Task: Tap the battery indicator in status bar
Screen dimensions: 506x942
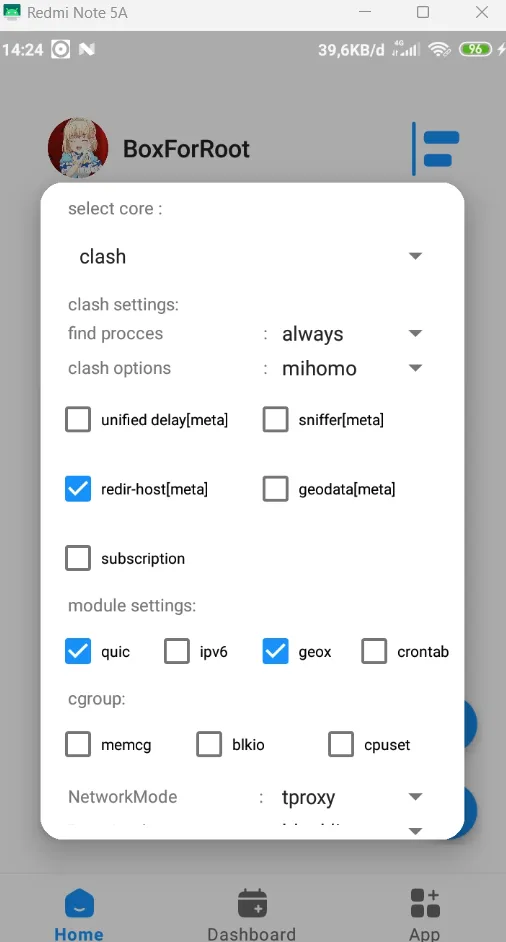Action: point(475,49)
